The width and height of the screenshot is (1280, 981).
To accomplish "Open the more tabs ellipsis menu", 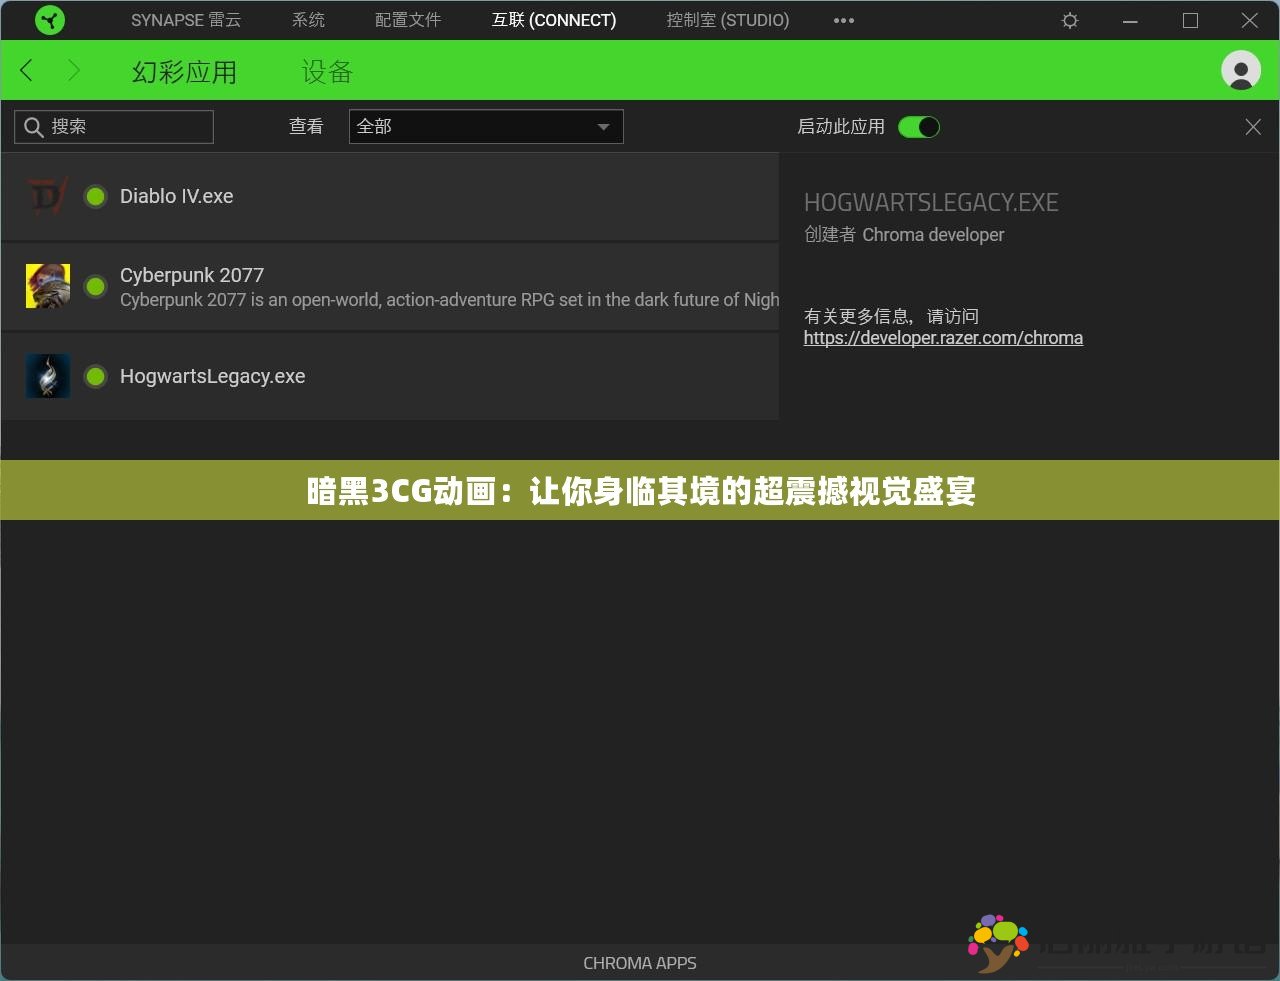I will click(x=844, y=20).
